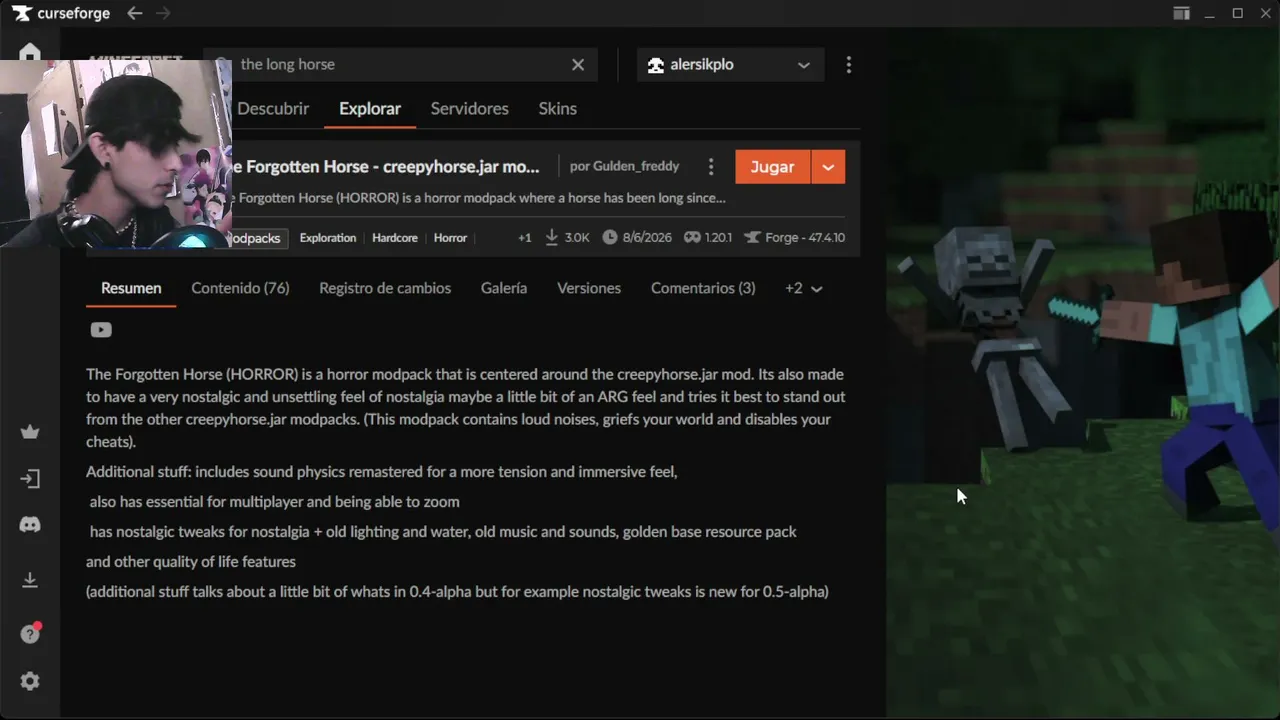The height and width of the screenshot is (720, 1280).
Task: Expand the +2 more tabs dropdown
Action: click(x=804, y=288)
